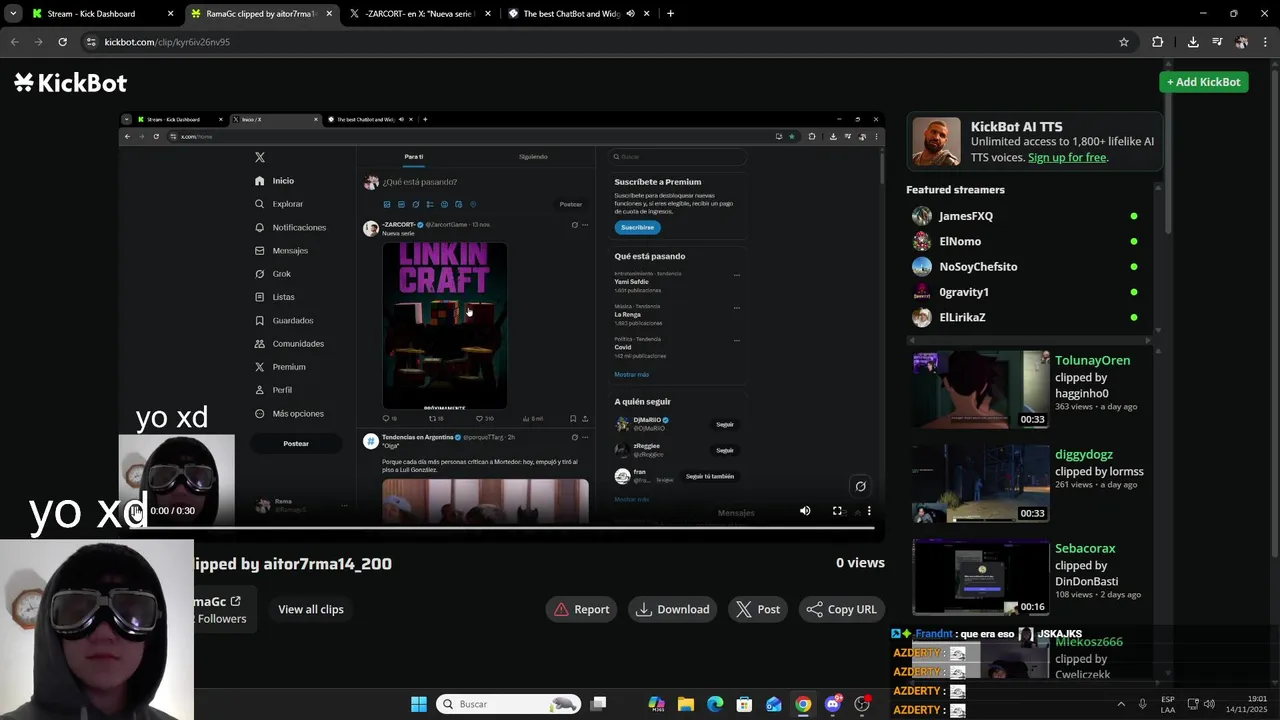Click JamesFXQ's avatar icon

coord(922,216)
